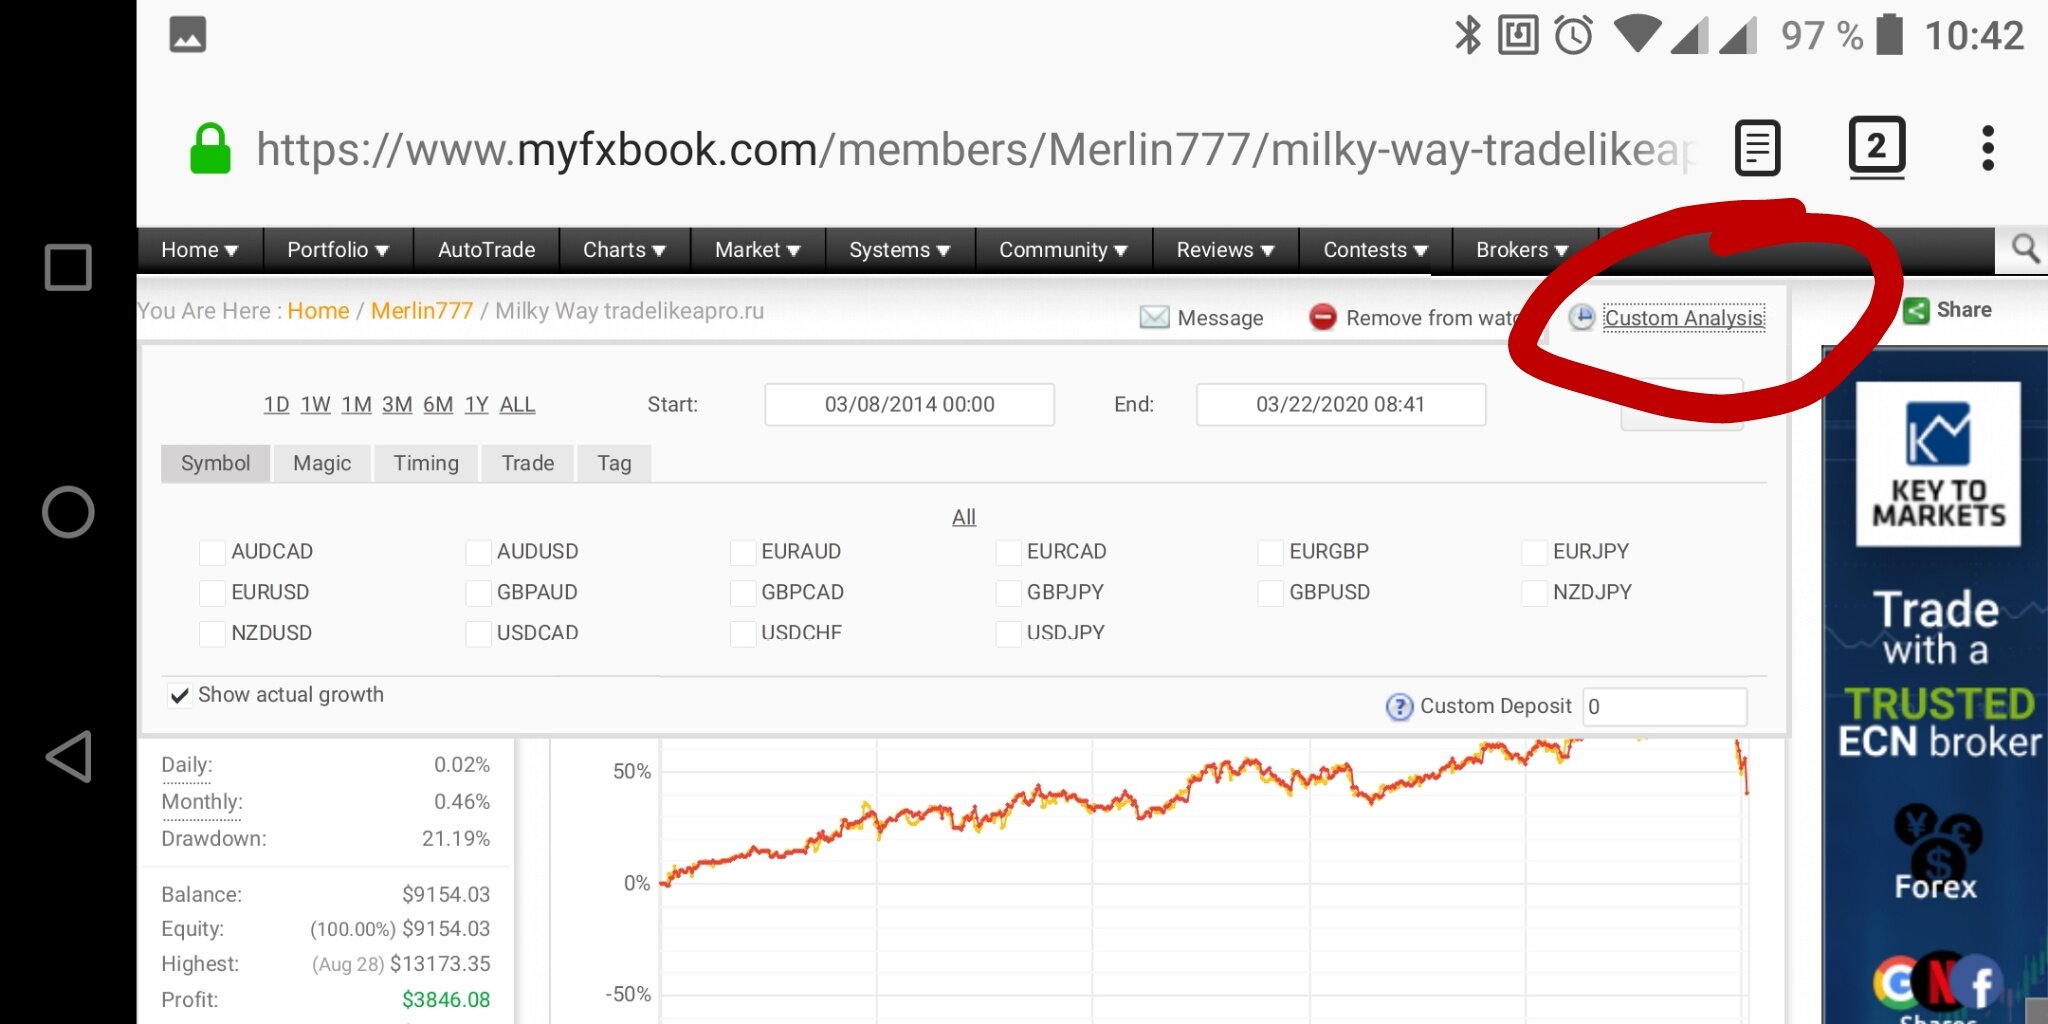This screenshot has width=2048, height=1024.
Task: Open the Custom Analysis link
Action: tap(1684, 318)
